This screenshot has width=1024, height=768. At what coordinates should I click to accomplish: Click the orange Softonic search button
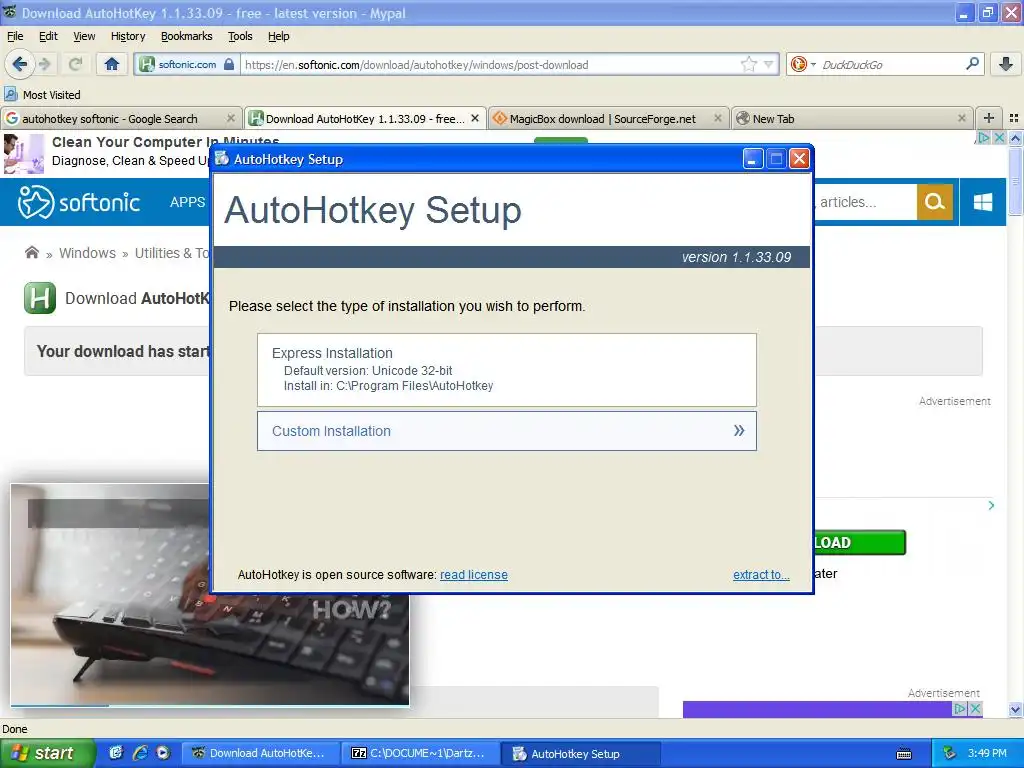click(x=935, y=202)
